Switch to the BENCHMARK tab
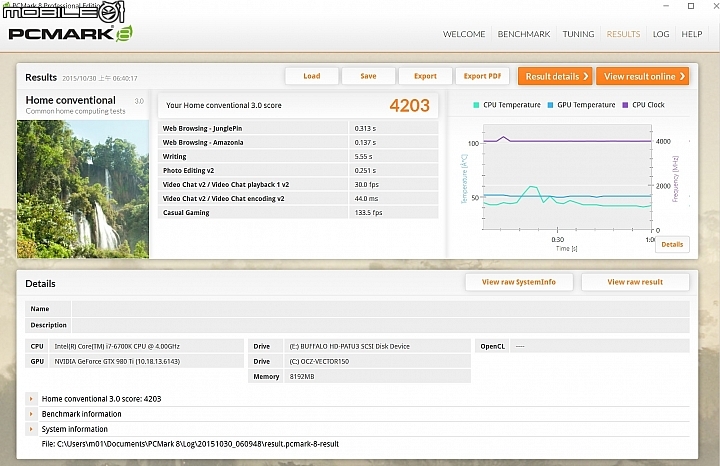Viewport: 720px width, 466px height. 523,34
